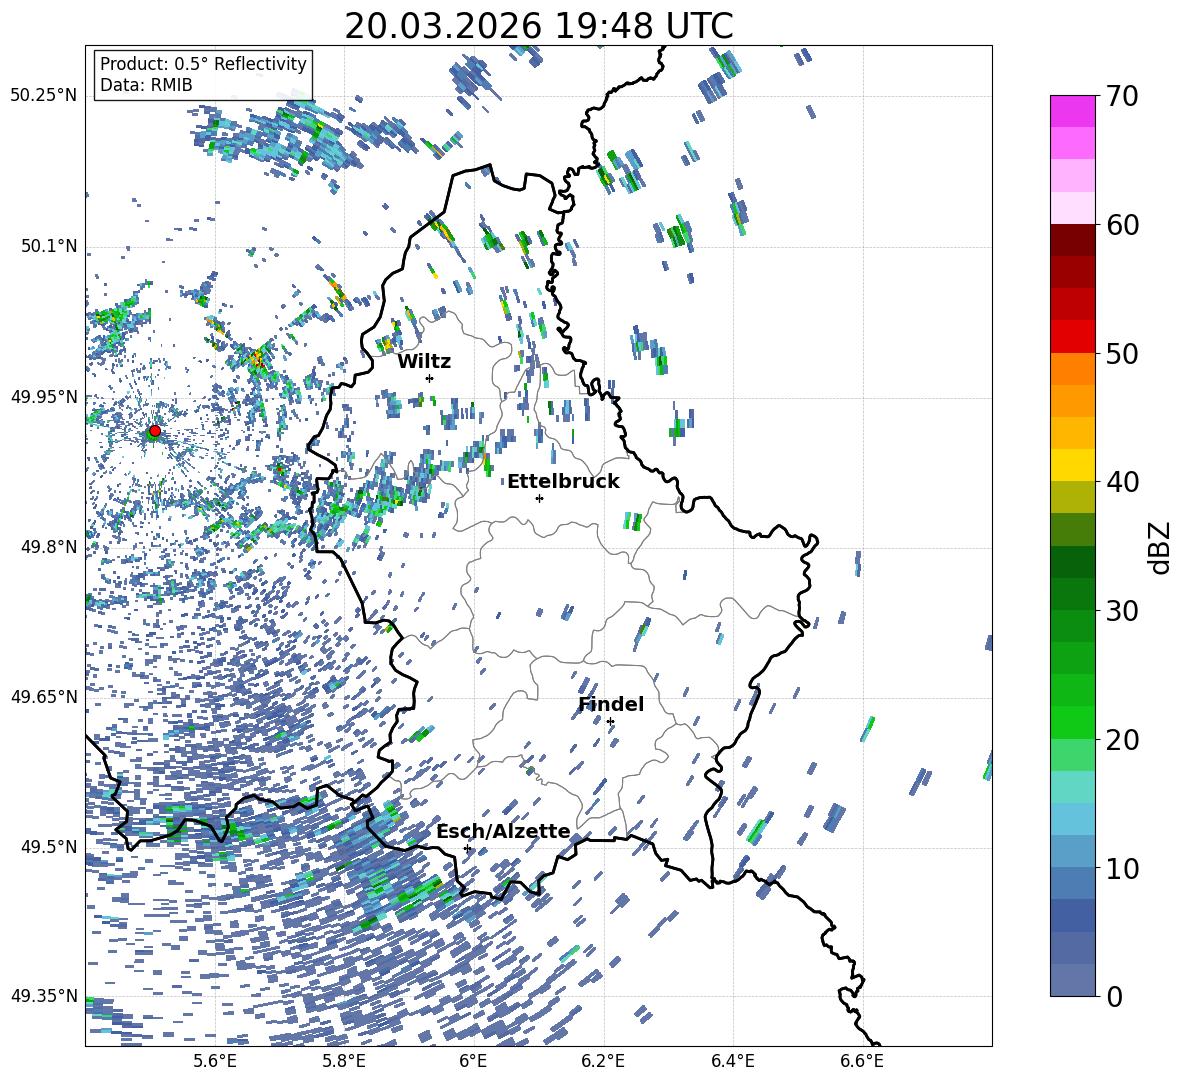The height and width of the screenshot is (1081, 1184).
Task: Click the red radar site dot
Action: (154, 431)
